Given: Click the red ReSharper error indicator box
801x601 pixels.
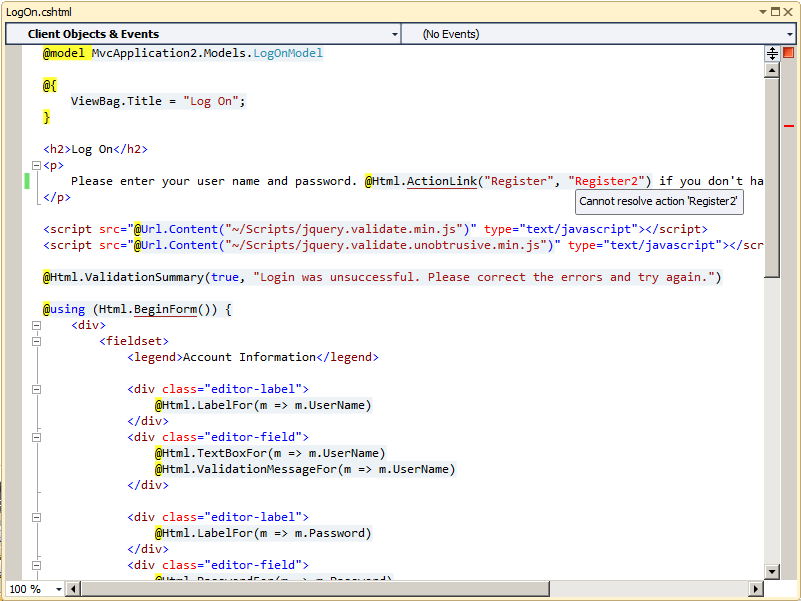Looking at the screenshot, I should [x=788, y=52].
